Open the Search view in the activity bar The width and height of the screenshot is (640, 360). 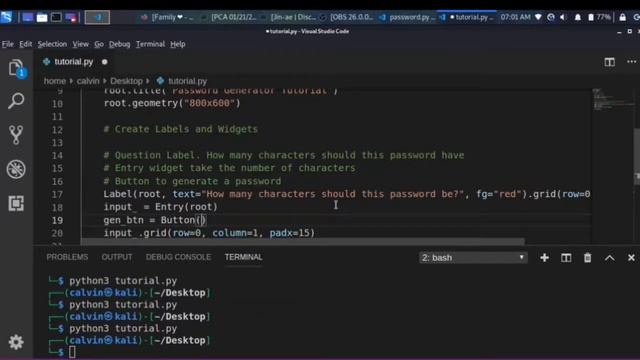[16, 101]
